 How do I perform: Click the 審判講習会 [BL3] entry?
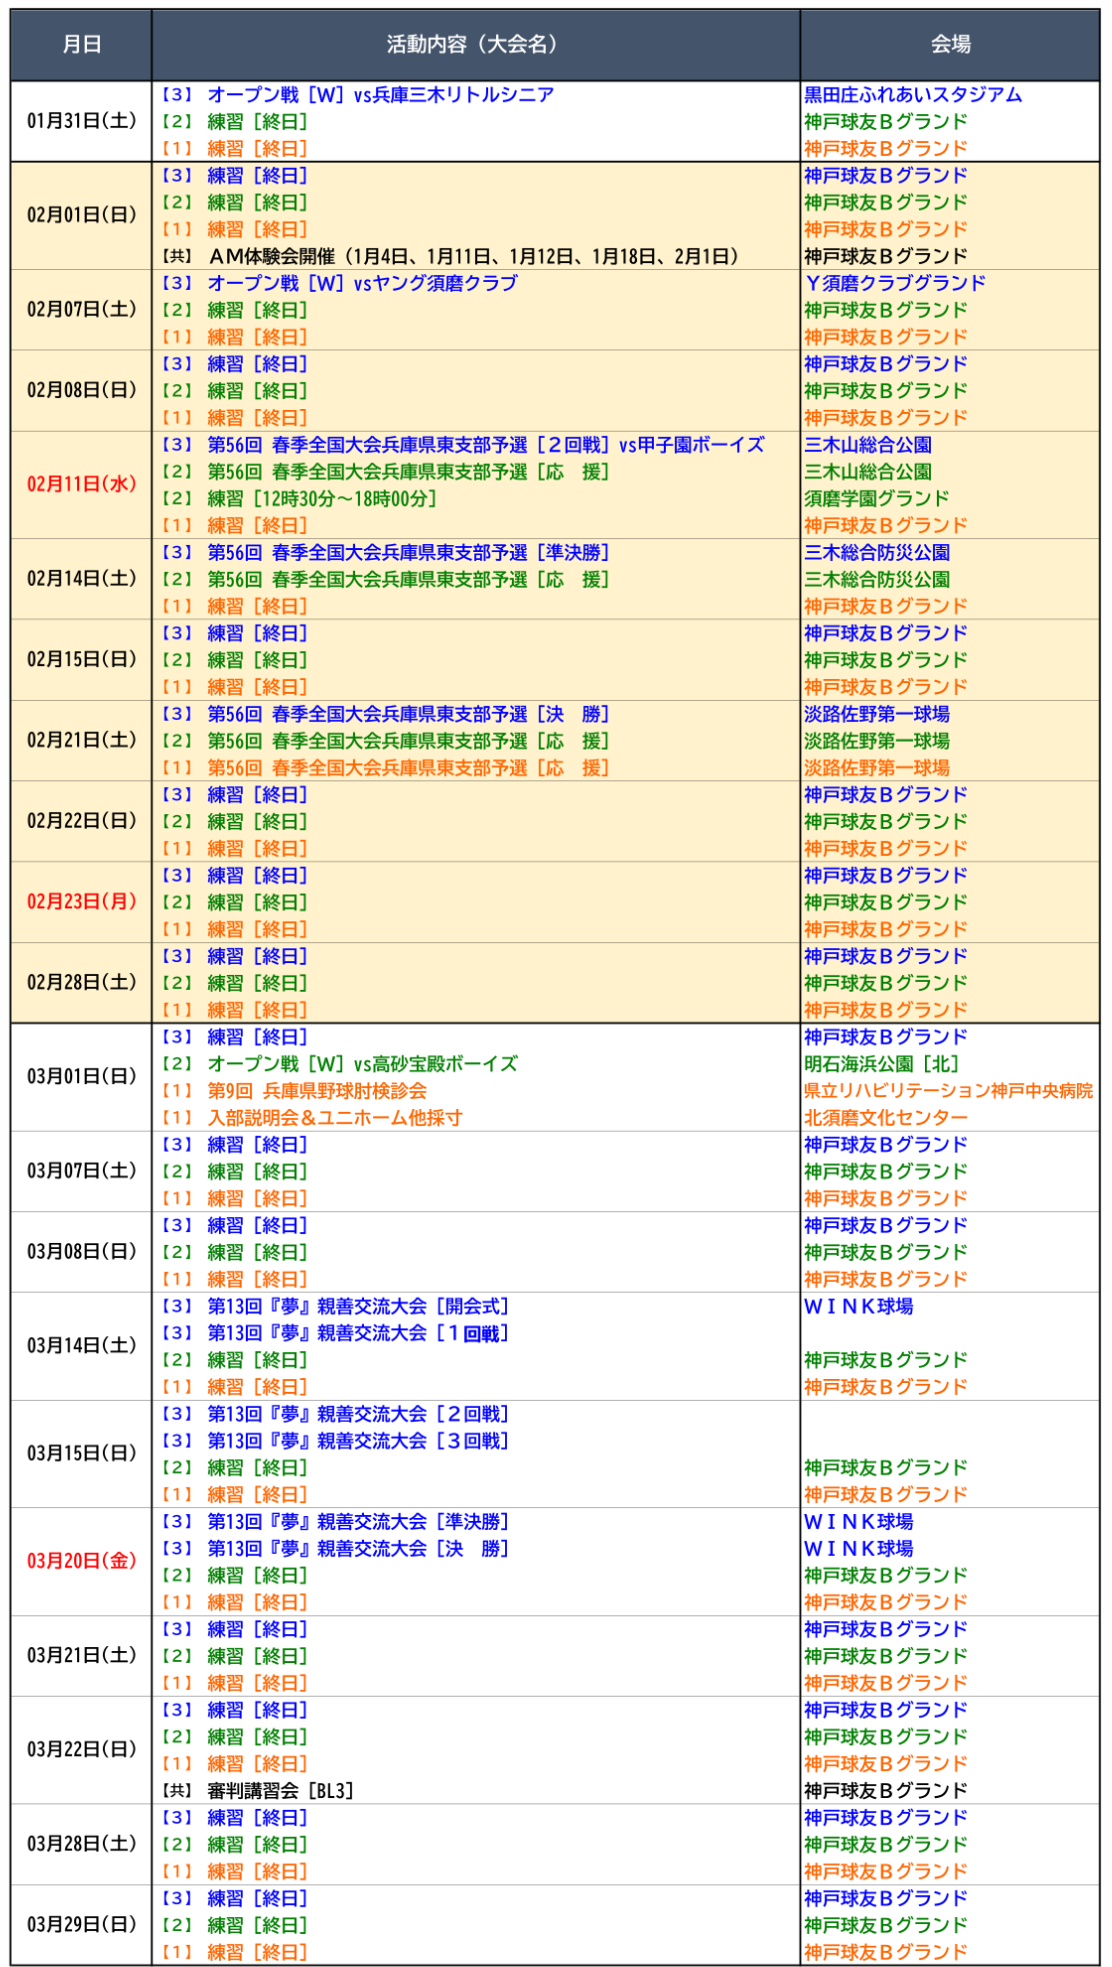click(x=280, y=1791)
